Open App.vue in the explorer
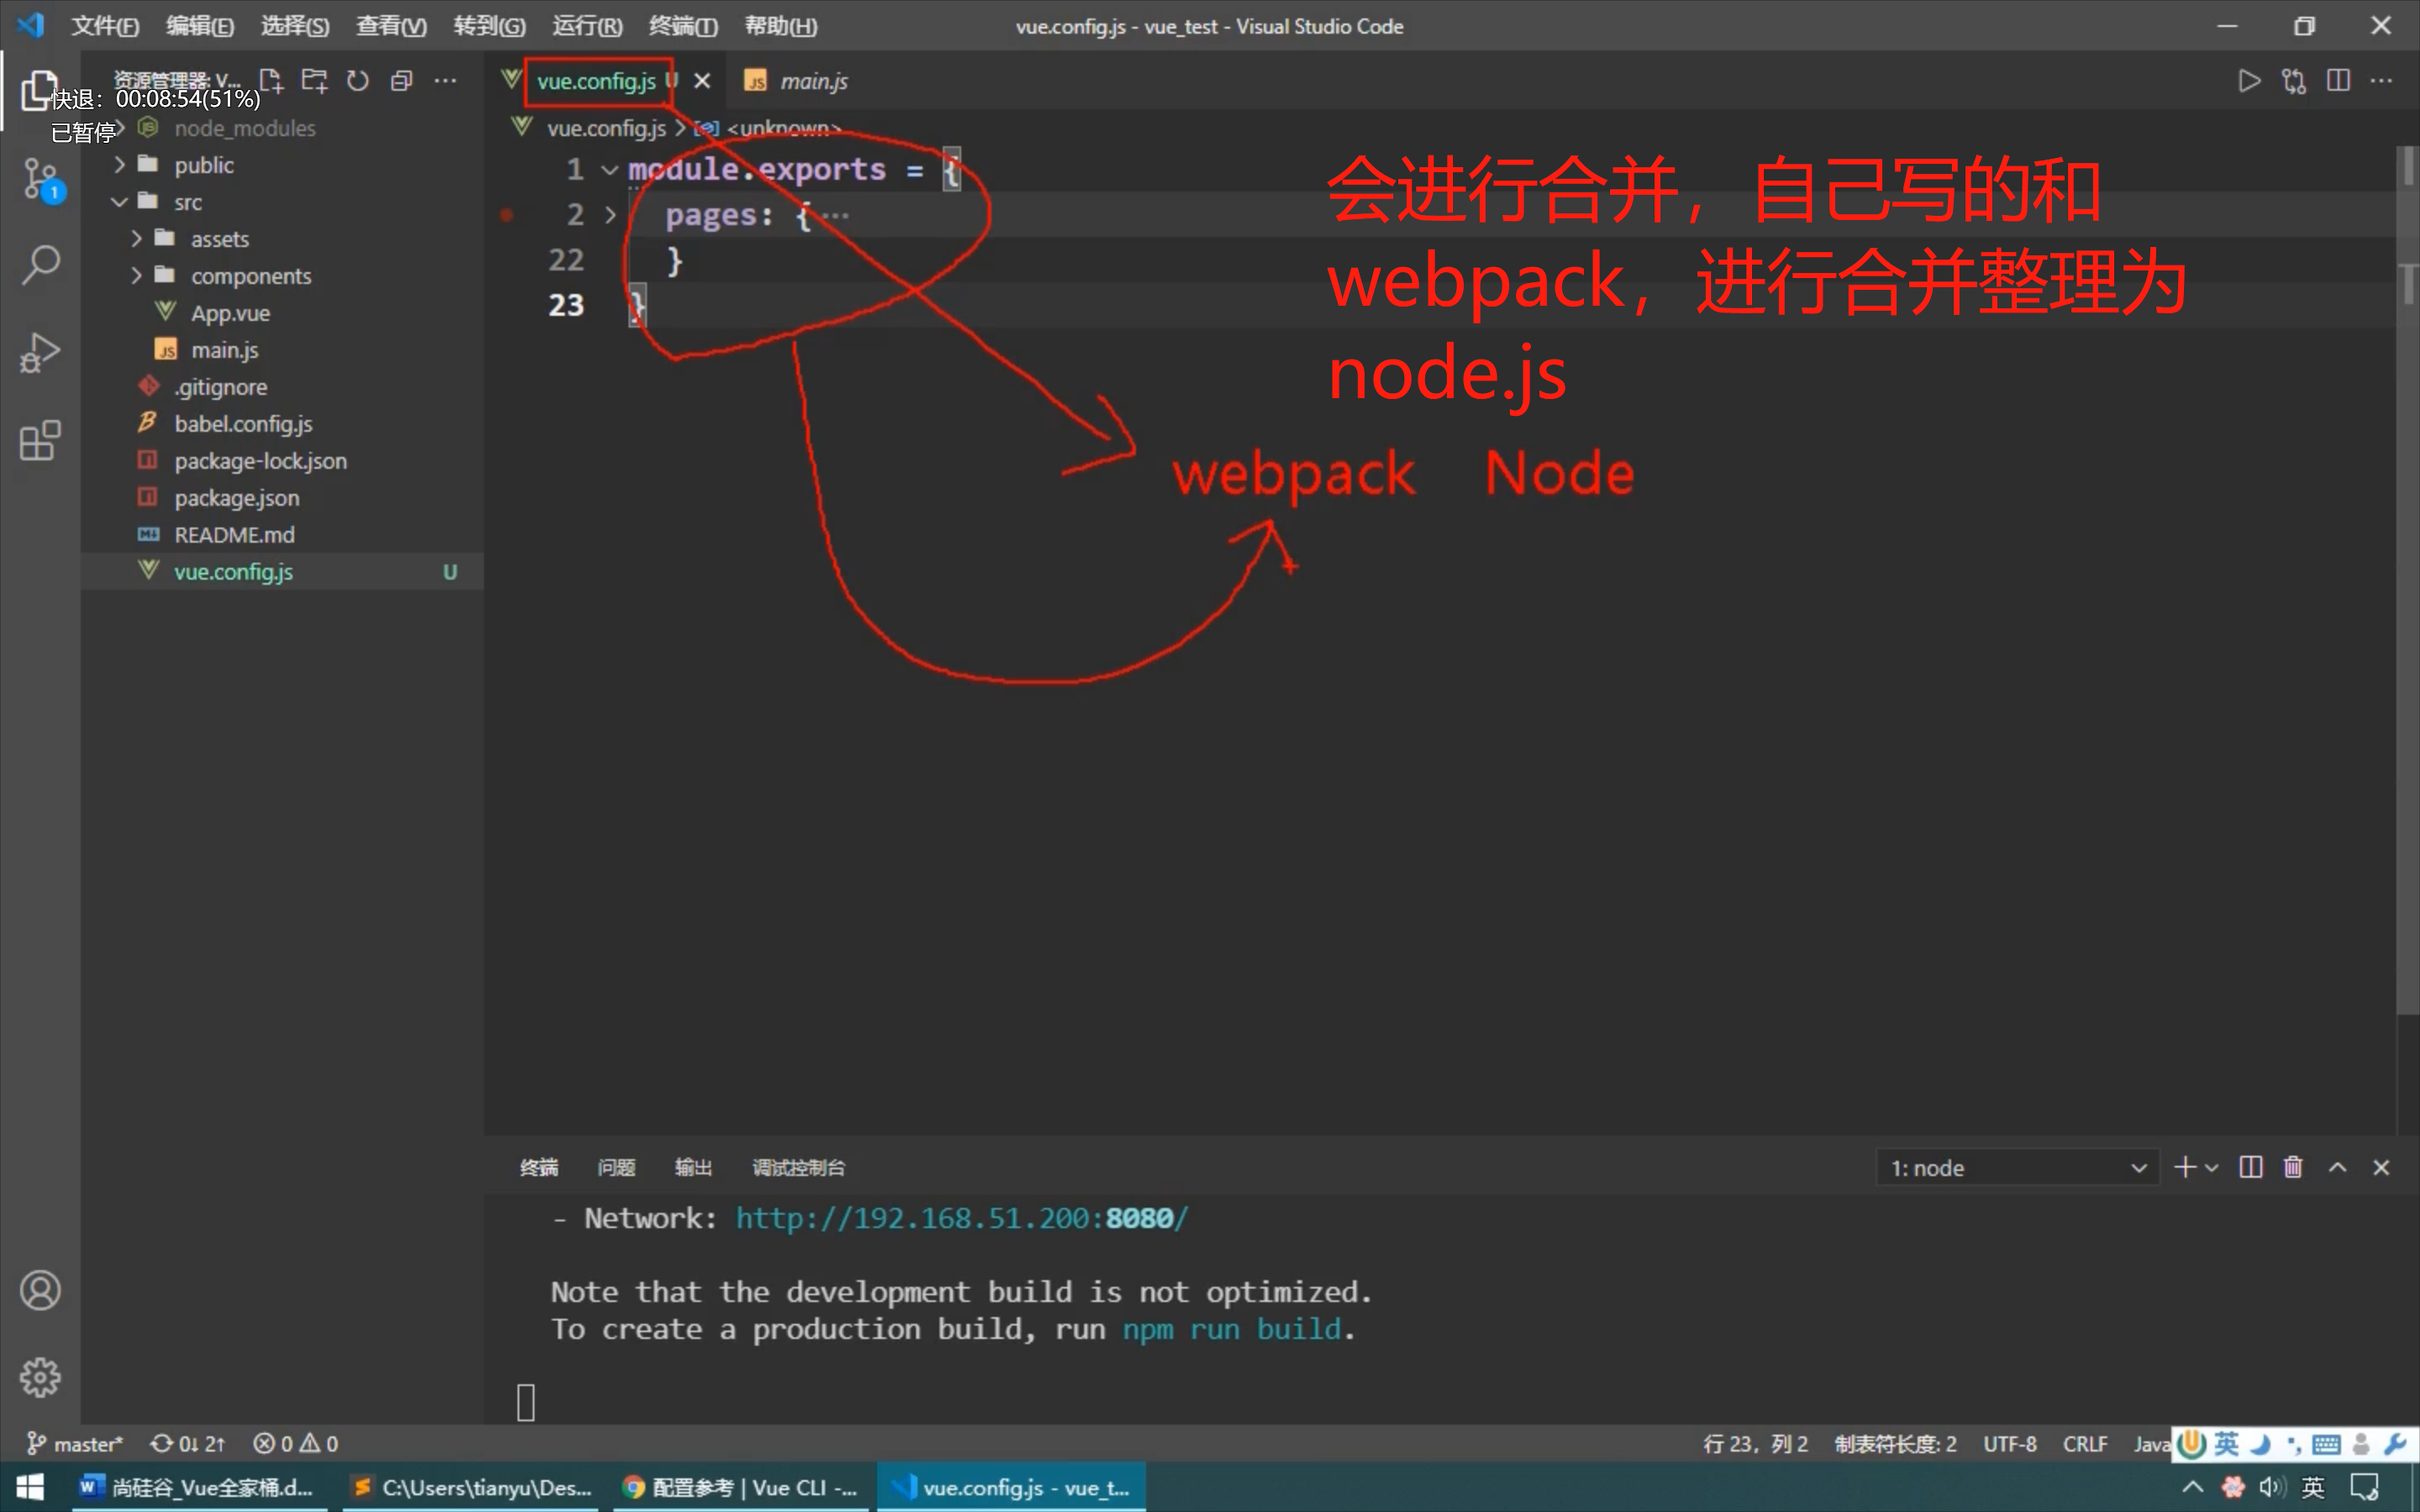Screen dimensions: 2420x1512 click(x=230, y=313)
